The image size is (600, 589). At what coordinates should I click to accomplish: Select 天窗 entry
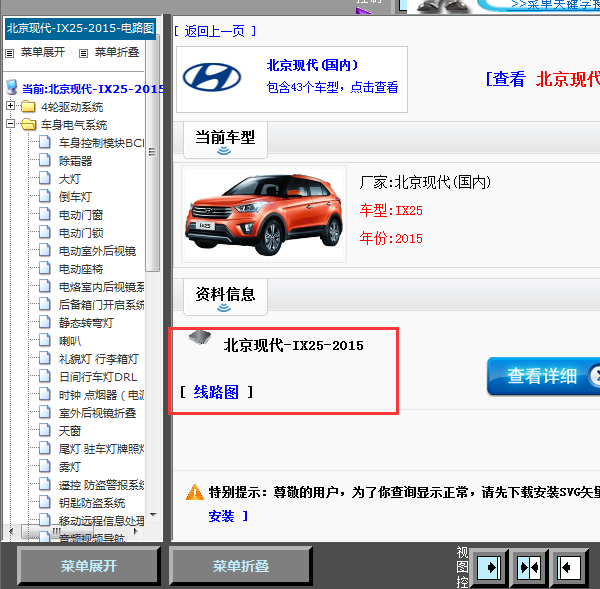[x=70, y=431]
